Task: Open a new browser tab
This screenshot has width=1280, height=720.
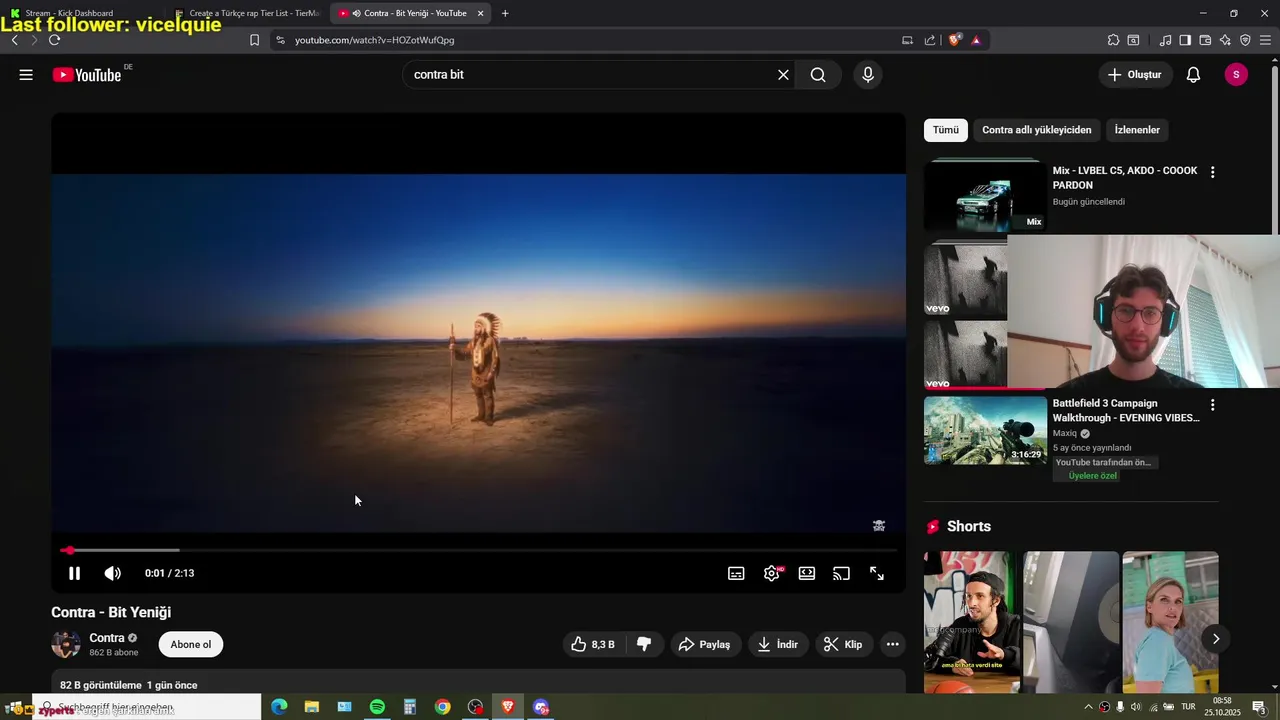Action: (x=505, y=13)
